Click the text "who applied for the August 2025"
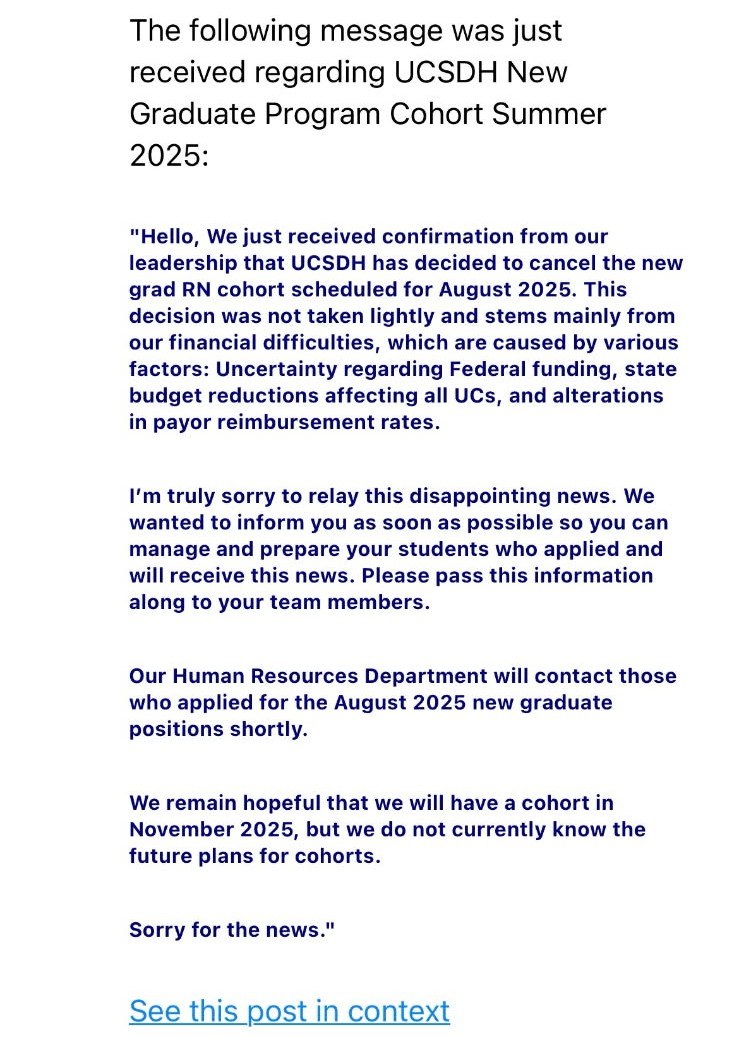The width and height of the screenshot is (739, 1038). 297,703
